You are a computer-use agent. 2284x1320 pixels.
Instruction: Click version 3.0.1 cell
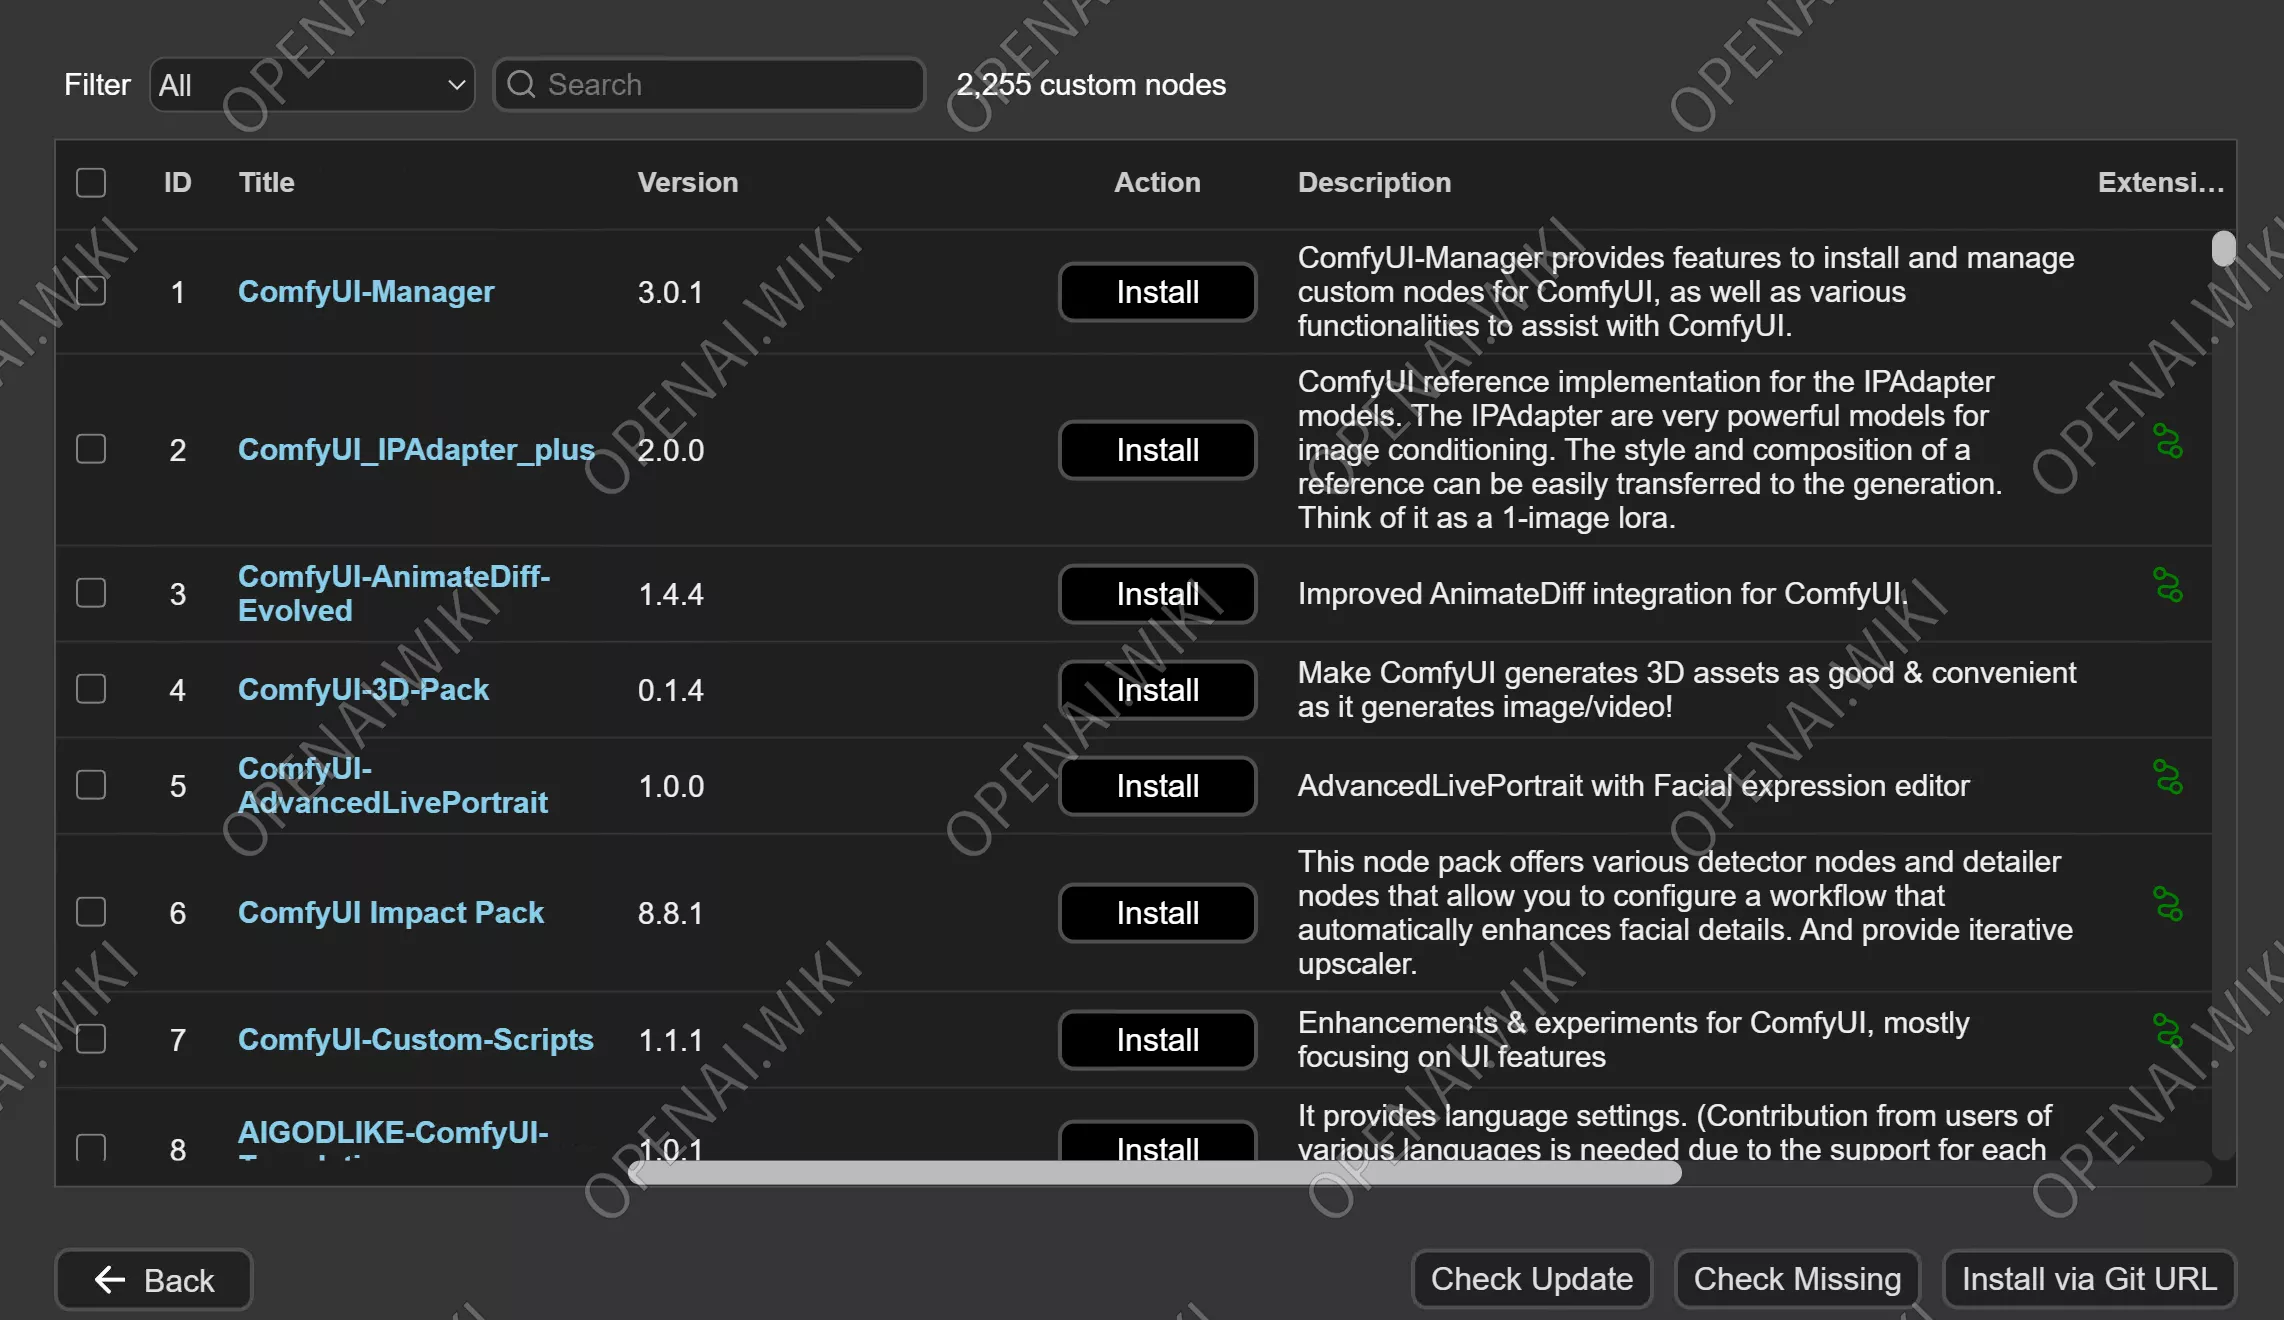[x=671, y=292]
